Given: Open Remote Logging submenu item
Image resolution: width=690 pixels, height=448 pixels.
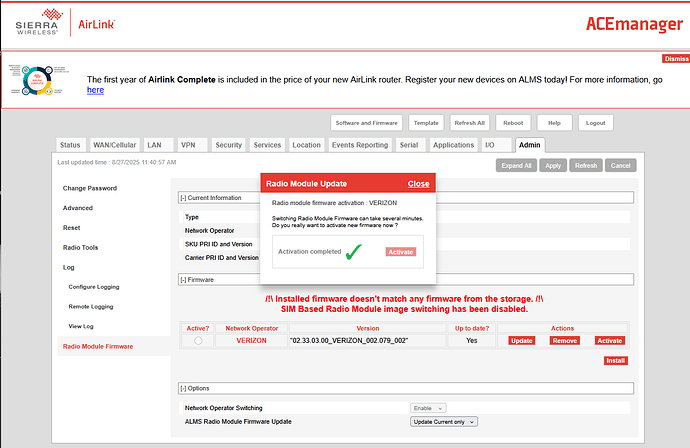Looking at the screenshot, I should pyautogui.click(x=91, y=307).
